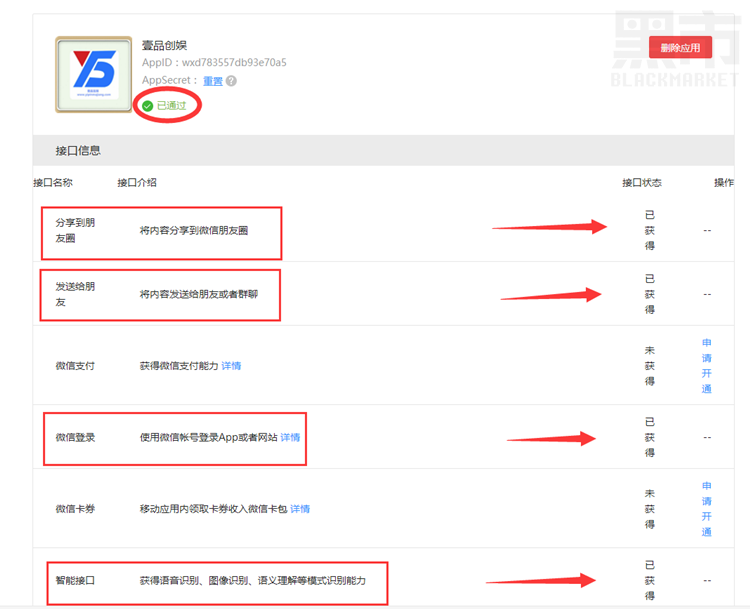750x609 pixels.
Task: Click 已获得 status of 智能接口
Action: pos(650,580)
